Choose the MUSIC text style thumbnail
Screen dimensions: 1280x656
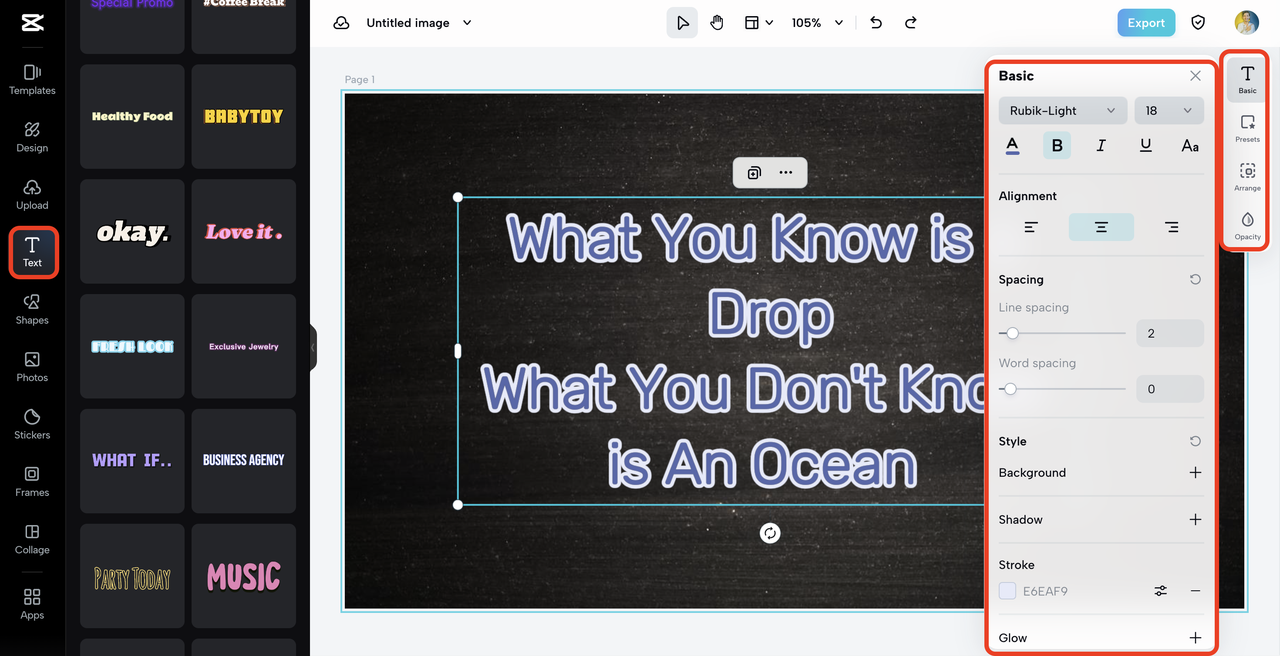click(244, 576)
